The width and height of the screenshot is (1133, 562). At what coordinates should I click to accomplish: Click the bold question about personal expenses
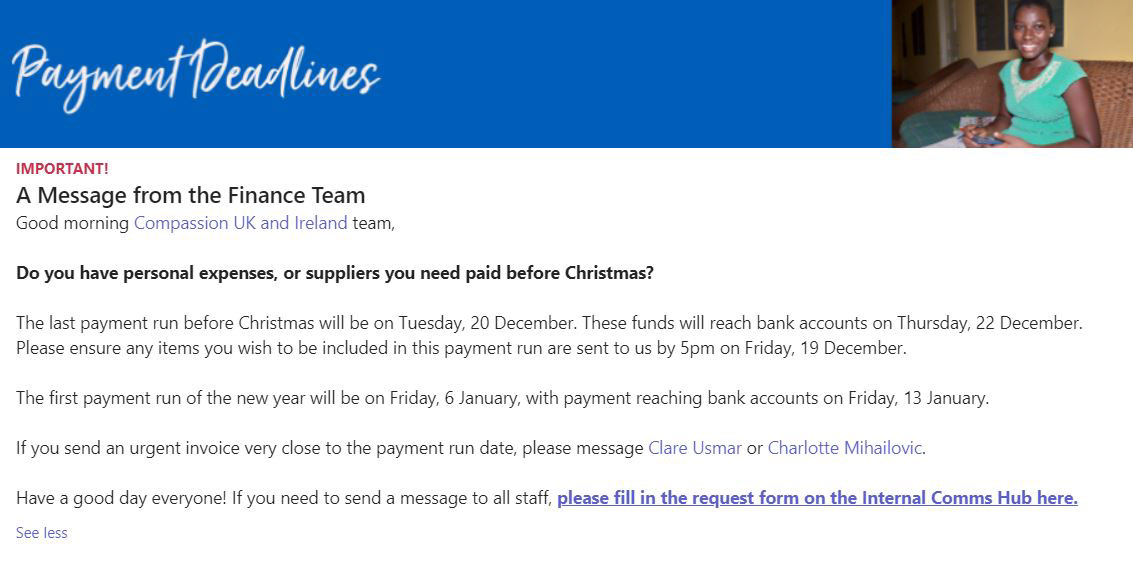335,274
